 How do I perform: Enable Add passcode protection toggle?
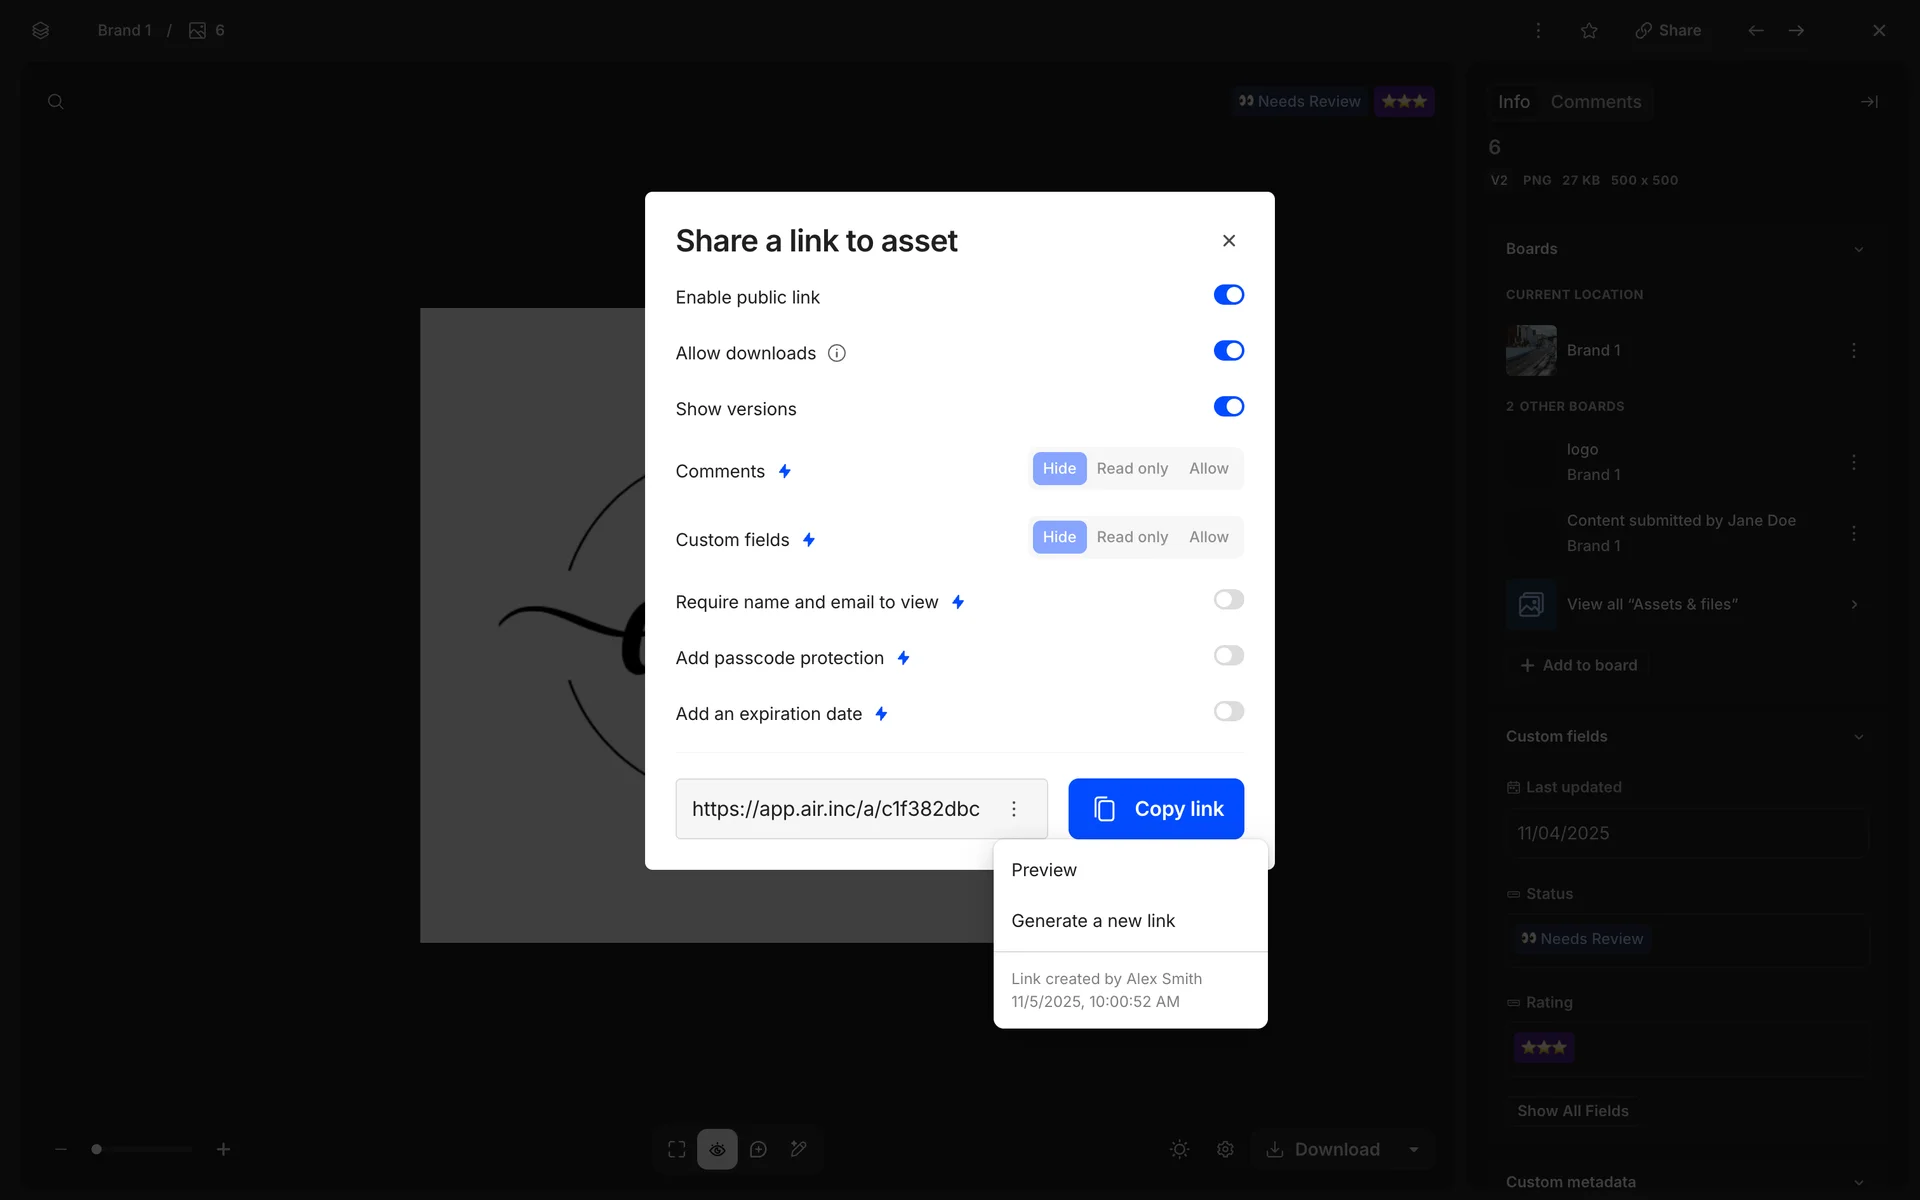[1228, 656]
